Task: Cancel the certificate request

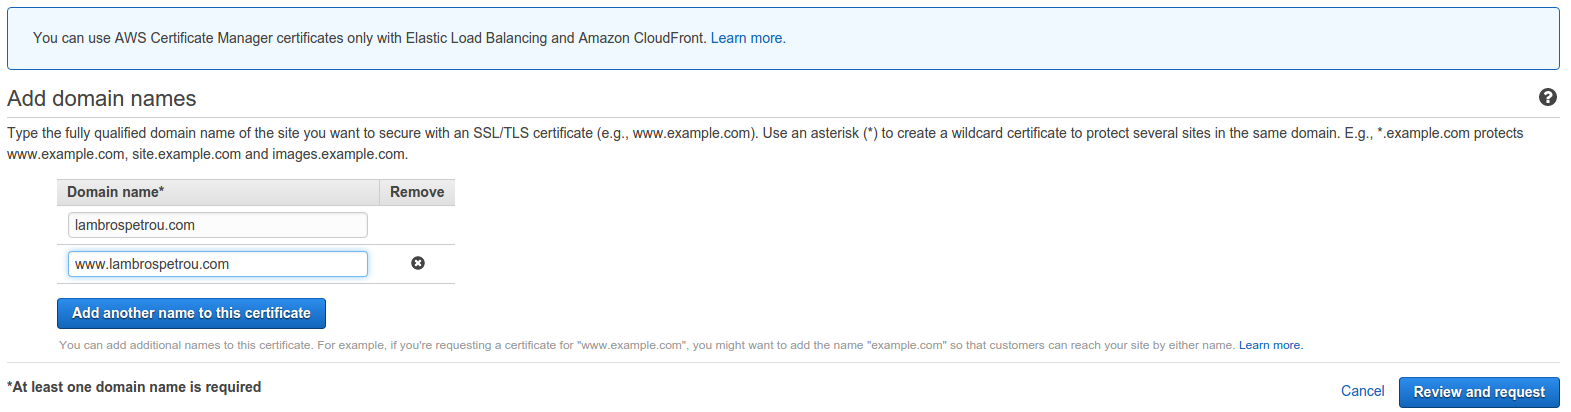Action: click(x=1362, y=391)
